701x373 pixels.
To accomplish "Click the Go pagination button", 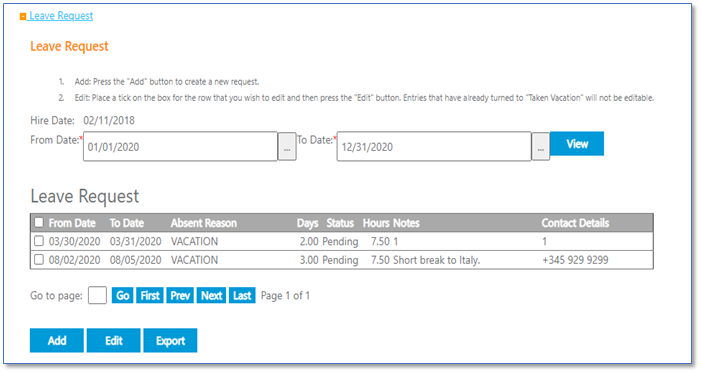I will coord(122,295).
